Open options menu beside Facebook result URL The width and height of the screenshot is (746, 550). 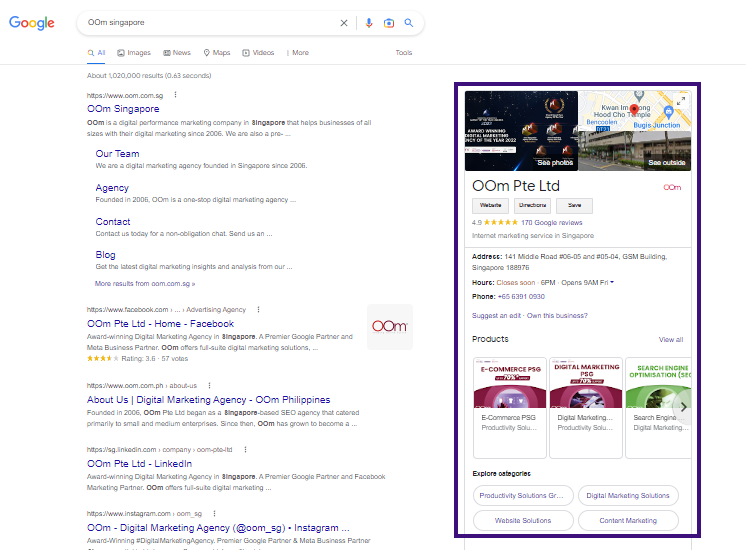pos(258,309)
